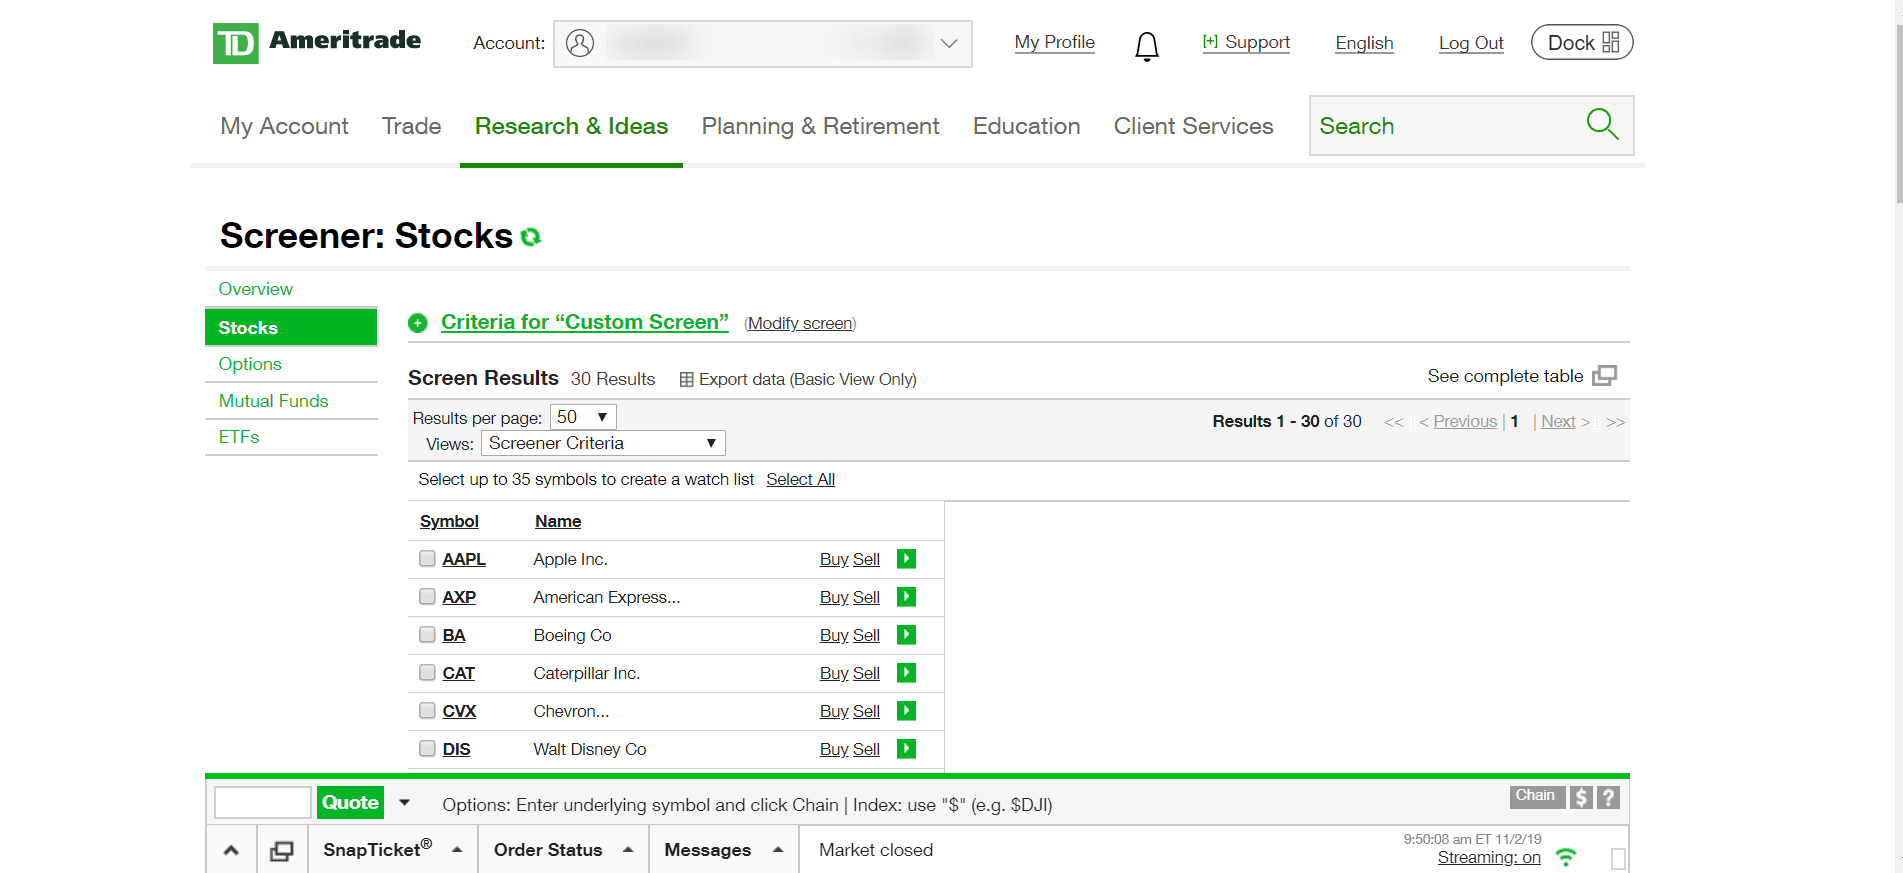Click the dollar sign icon in dock
1903x873 pixels.
point(1581,797)
